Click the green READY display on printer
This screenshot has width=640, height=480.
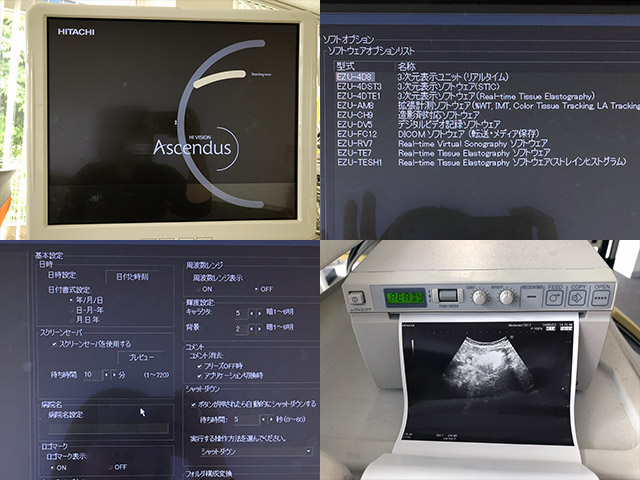(404, 297)
